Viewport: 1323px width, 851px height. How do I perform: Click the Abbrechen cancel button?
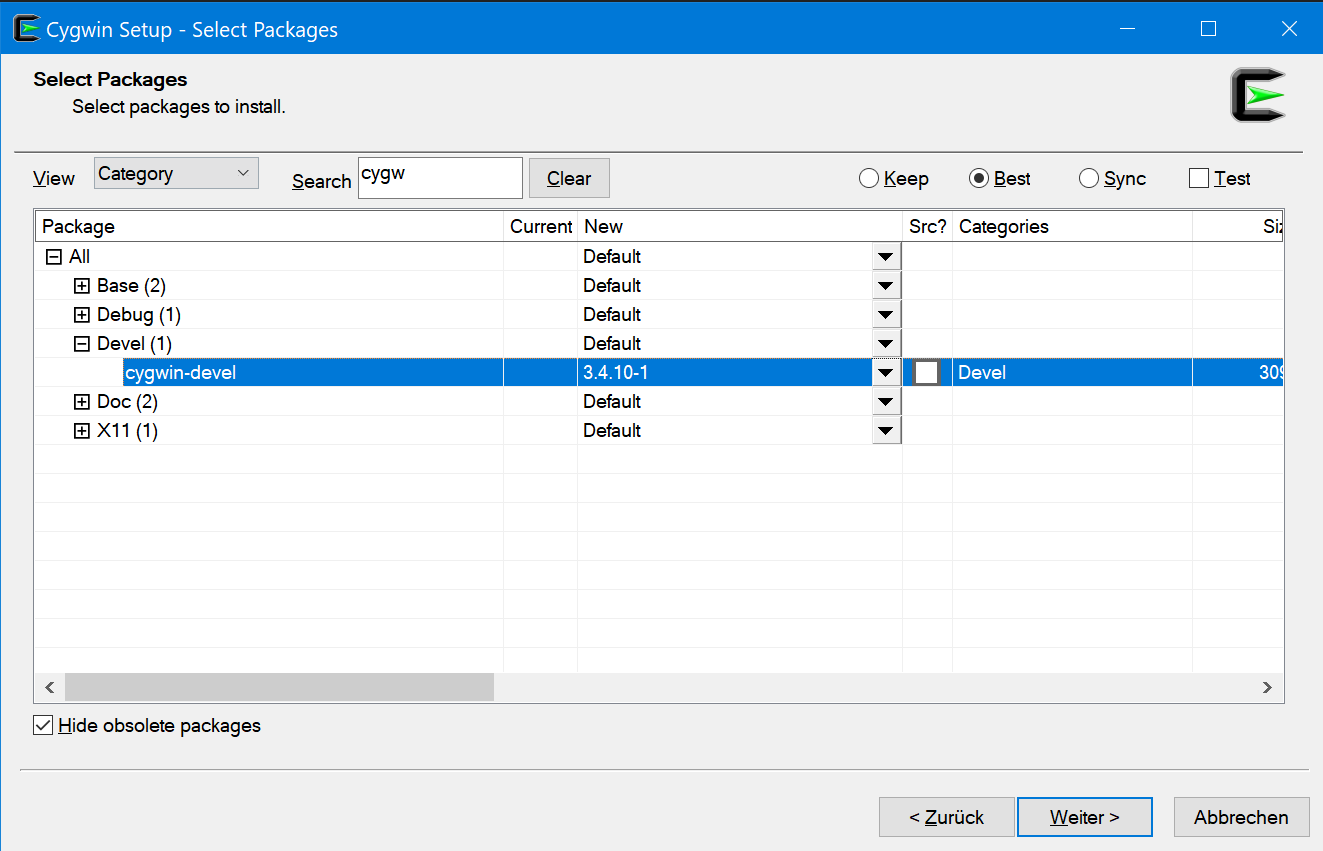[x=1241, y=817]
